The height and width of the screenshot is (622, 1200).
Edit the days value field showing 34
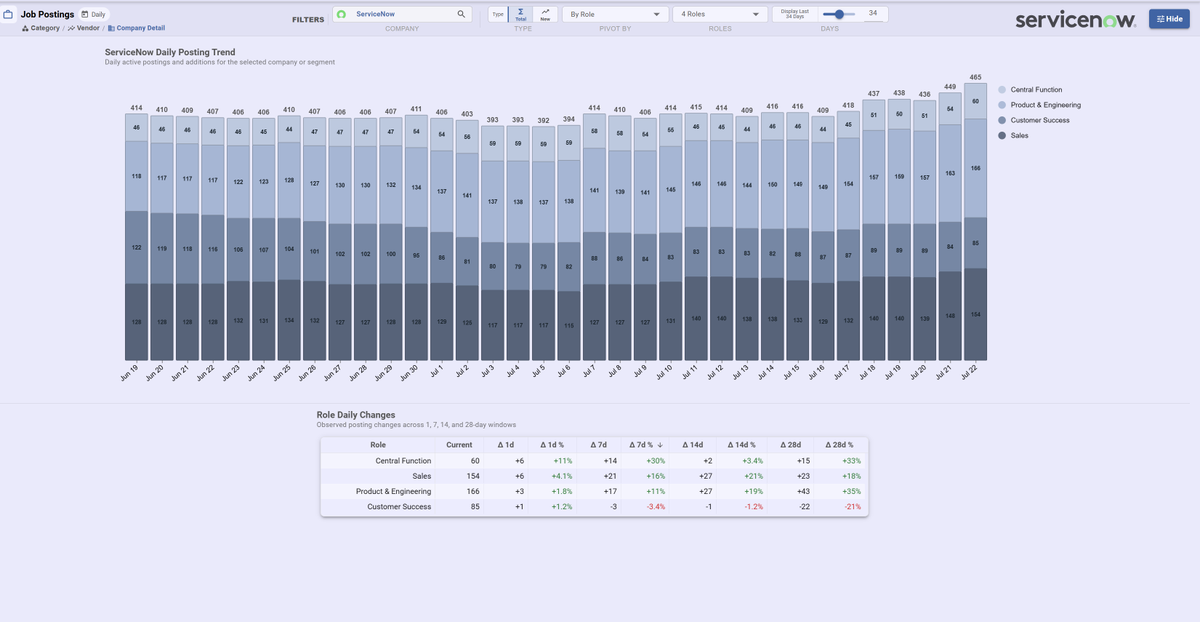click(x=873, y=14)
